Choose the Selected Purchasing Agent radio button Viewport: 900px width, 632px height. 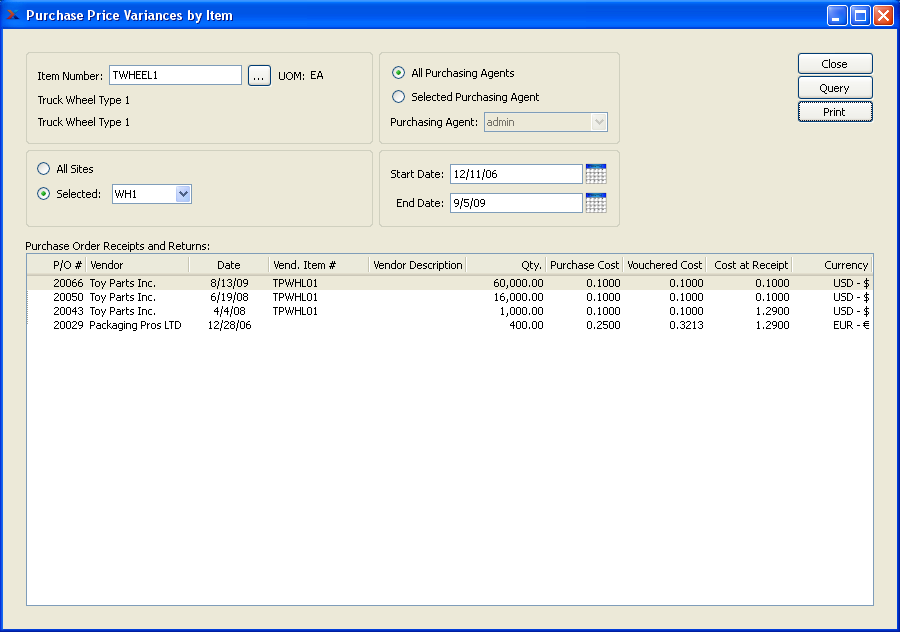tap(399, 97)
